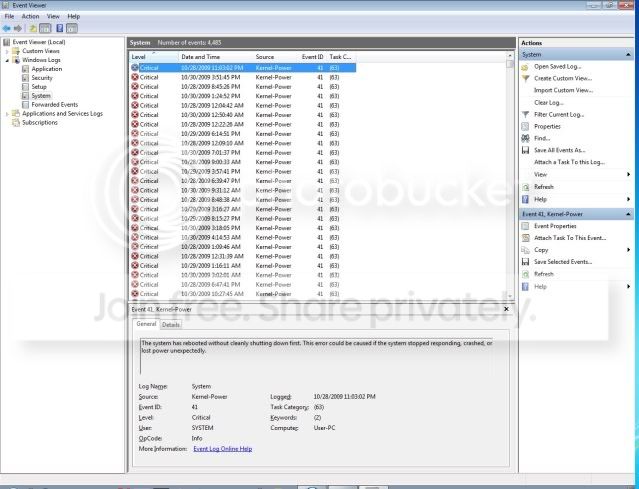Open the Action menu
The image size is (639, 489).
[x=30, y=16]
